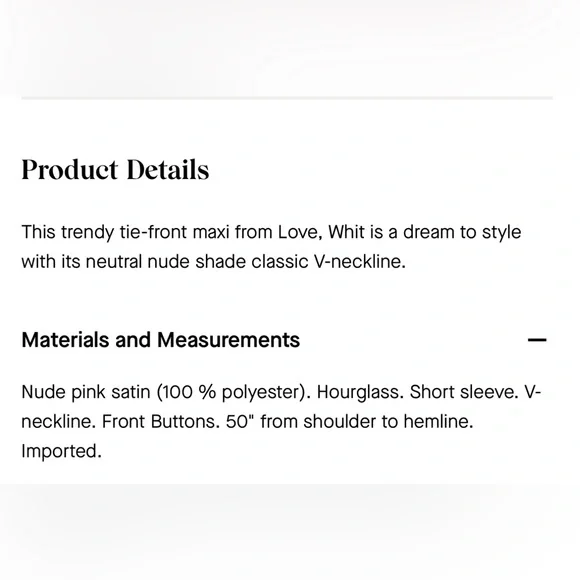Screen dimensions: 580x580
Task: Click the Materials and Measurements heading
Action: [x=161, y=340]
